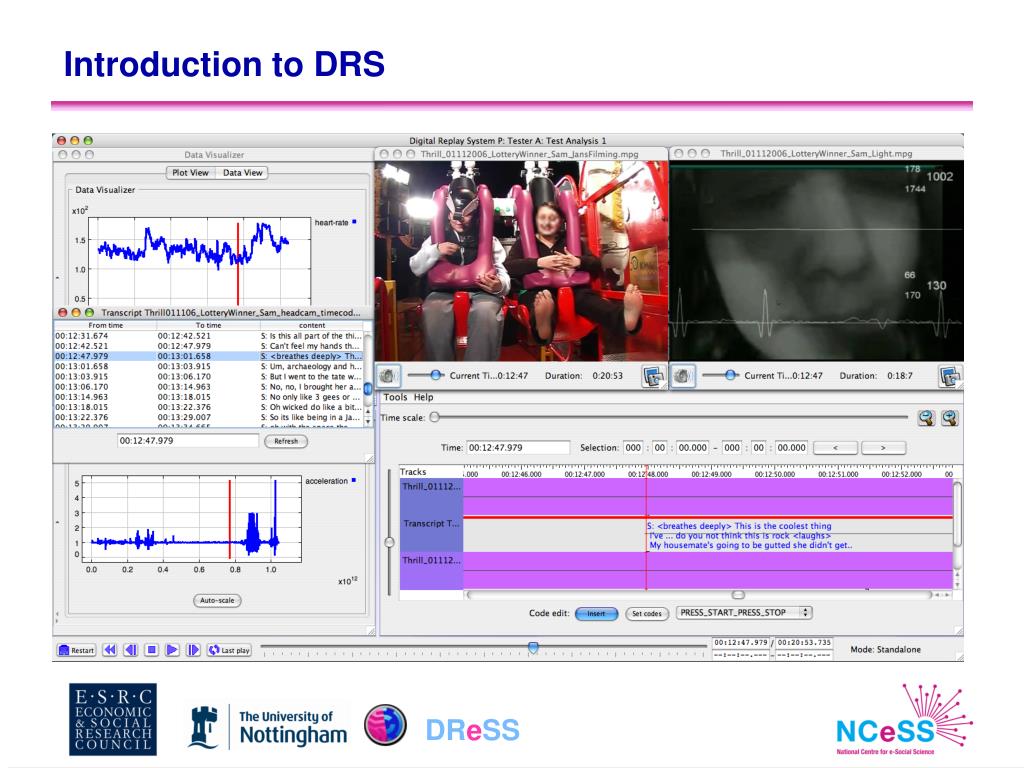Click the 00:12:49.000 mark on the timeline ruler
Image resolution: width=1024 pixels, height=768 pixels.
[x=711, y=474]
